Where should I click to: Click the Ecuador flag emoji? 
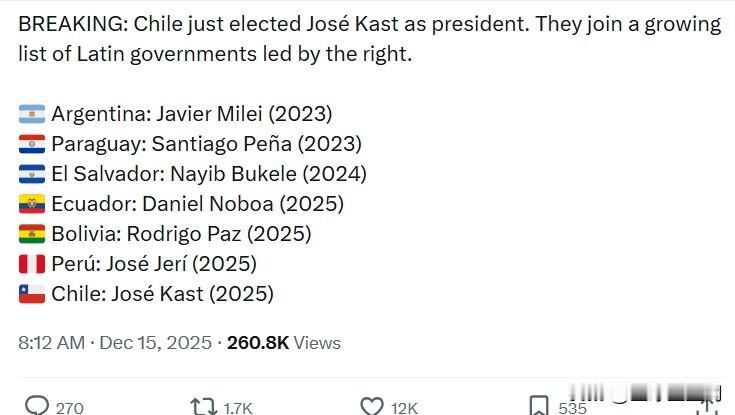[31, 204]
